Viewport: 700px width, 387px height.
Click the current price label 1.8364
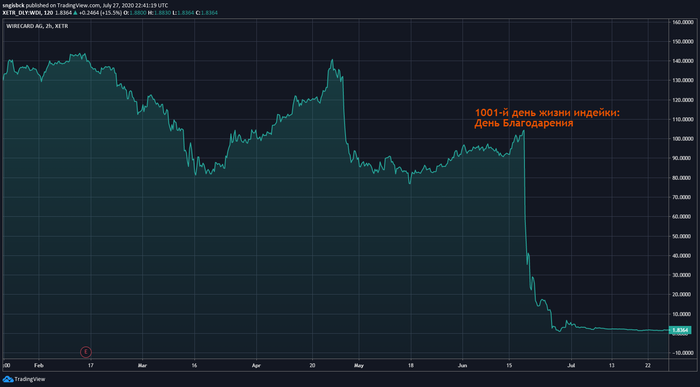coord(680,330)
